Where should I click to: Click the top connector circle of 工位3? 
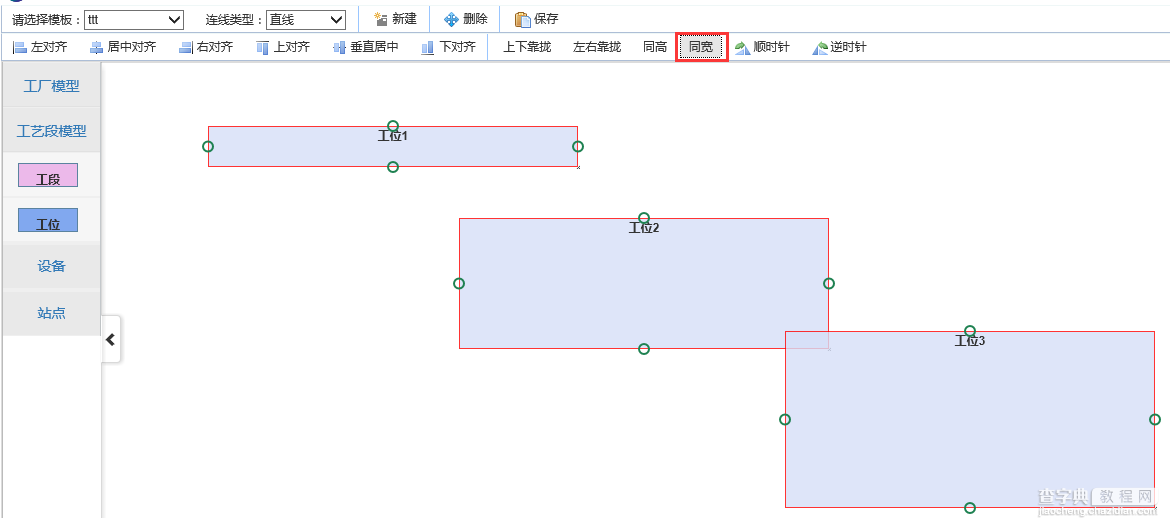(970, 331)
